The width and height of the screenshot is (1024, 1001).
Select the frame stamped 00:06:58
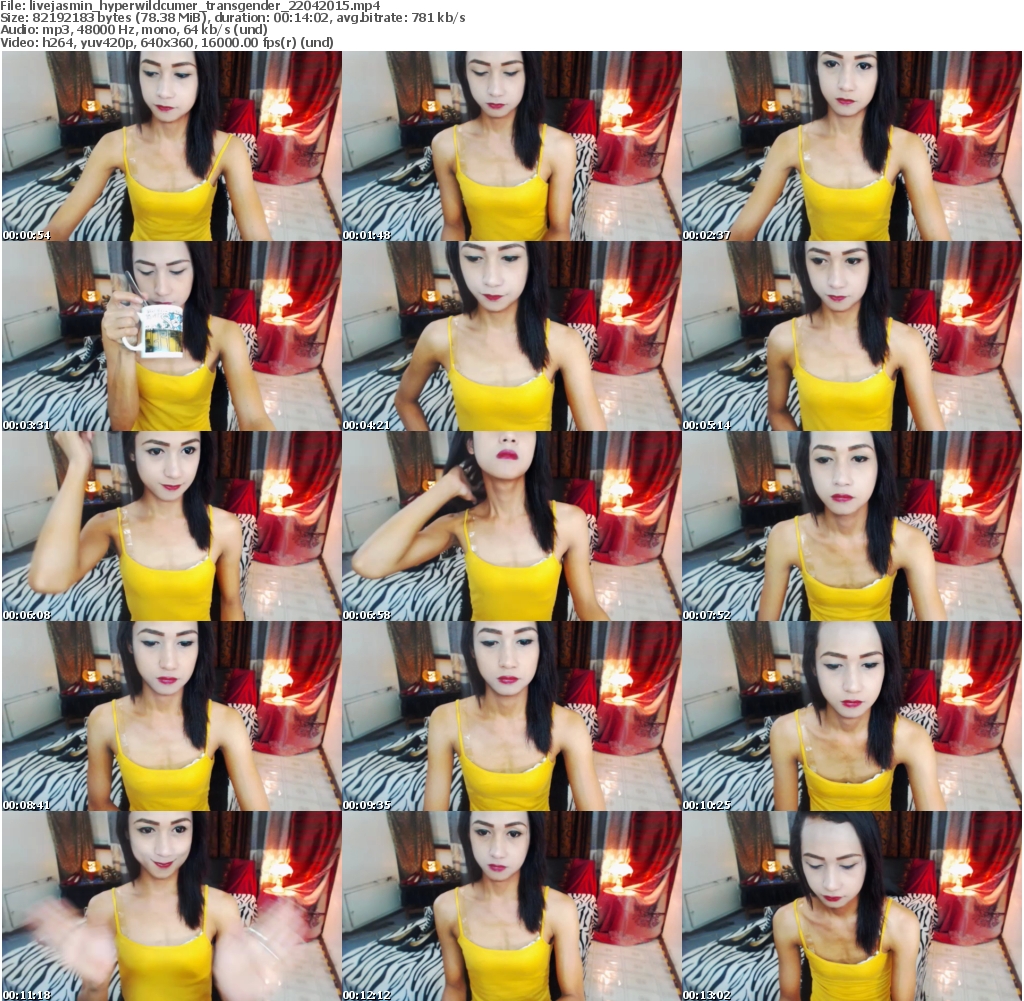pos(511,526)
